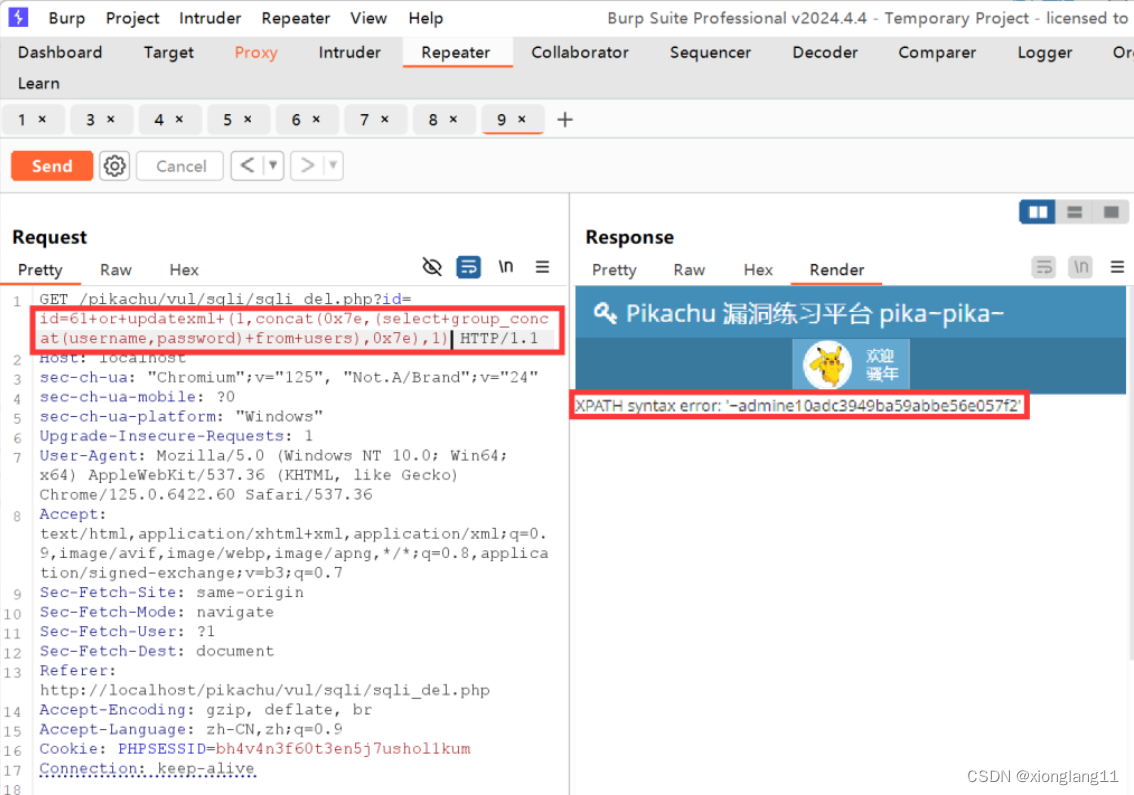
Task: Click the PHPSESSID cookie value
Action: (x=343, y=749)
